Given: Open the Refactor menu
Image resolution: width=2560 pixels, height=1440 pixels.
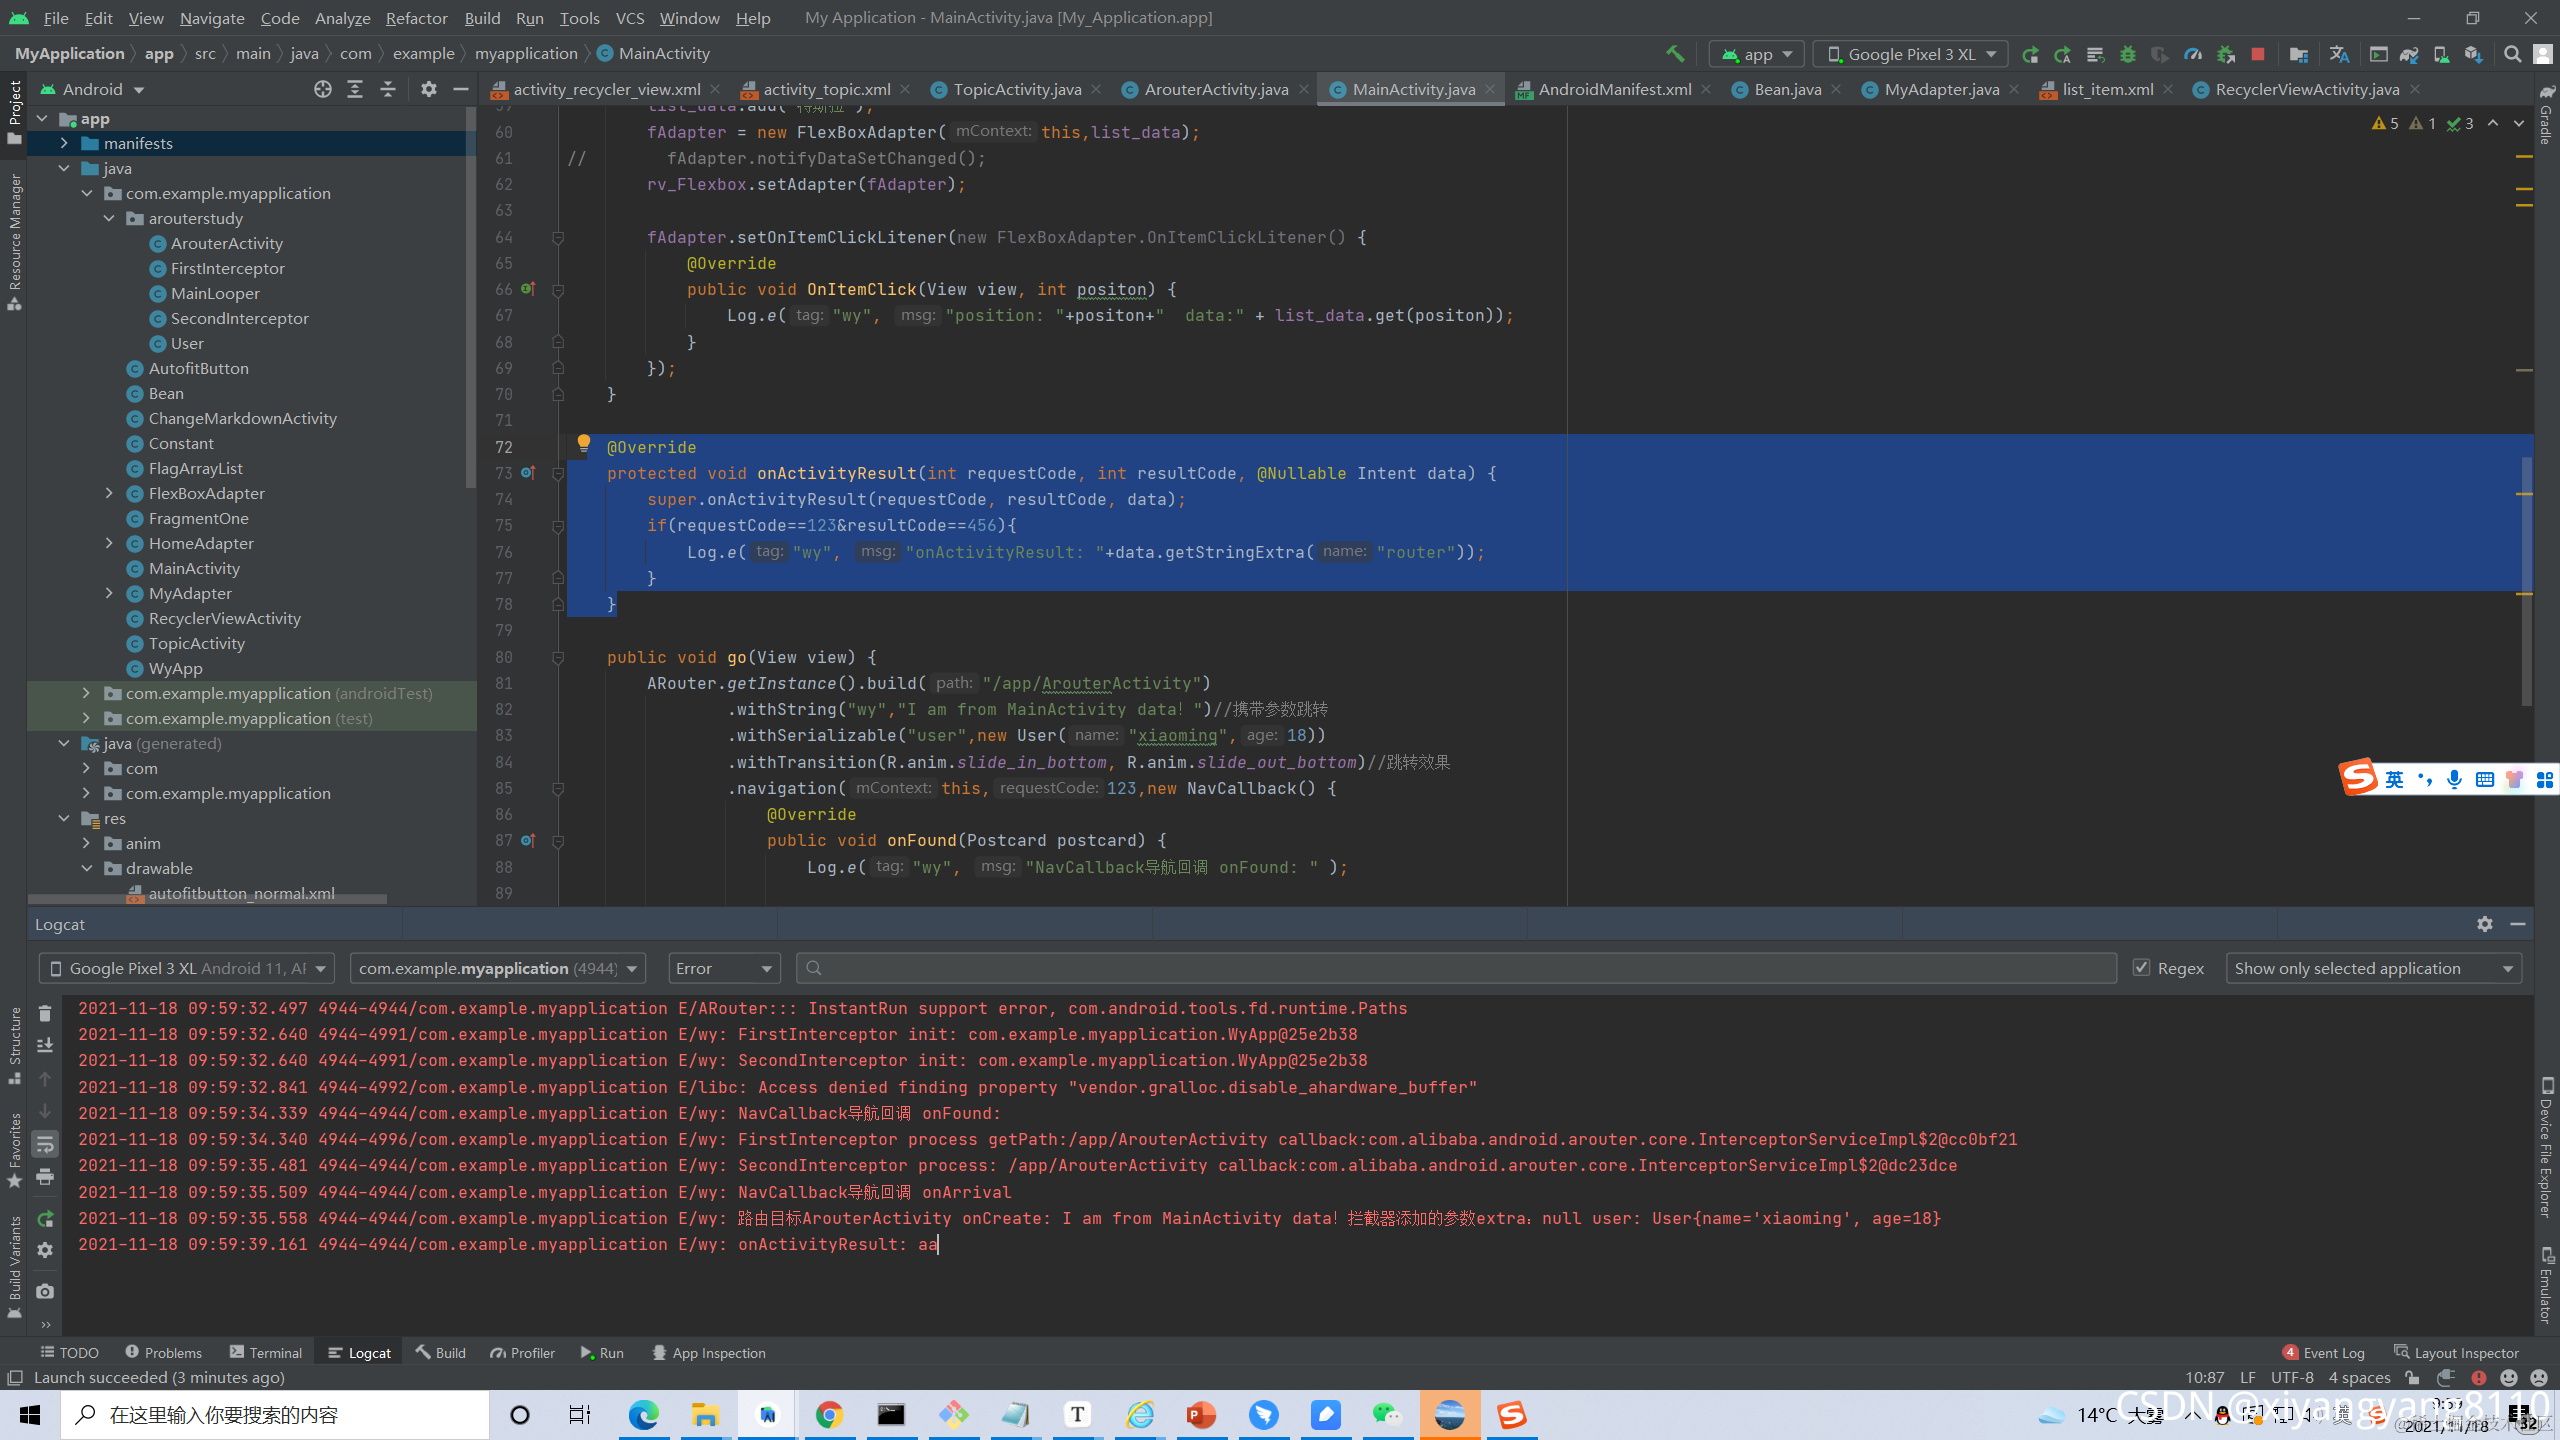Looking at the screenshot, I should point(416,18).
